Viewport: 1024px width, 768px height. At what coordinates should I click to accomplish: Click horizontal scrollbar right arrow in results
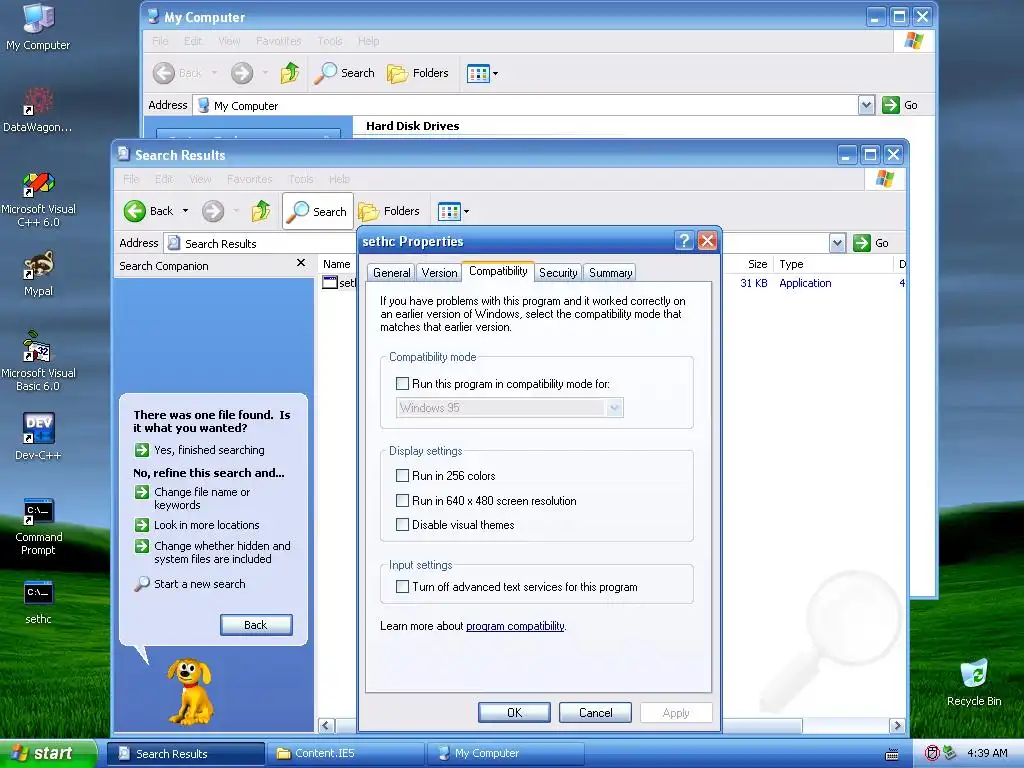897,726
